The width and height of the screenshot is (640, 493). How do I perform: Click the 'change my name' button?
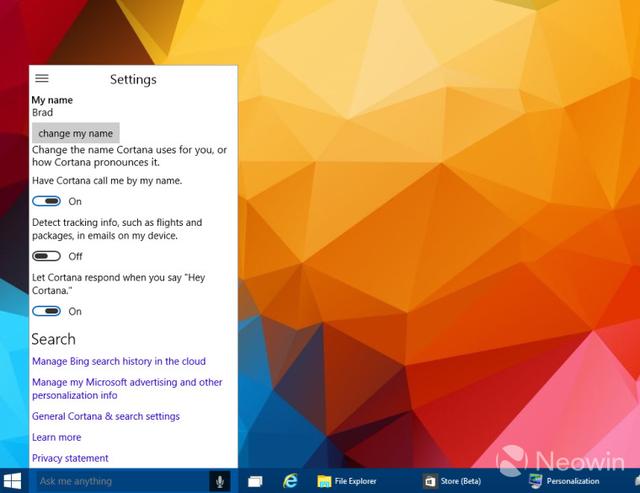click(x=76, y=133)
